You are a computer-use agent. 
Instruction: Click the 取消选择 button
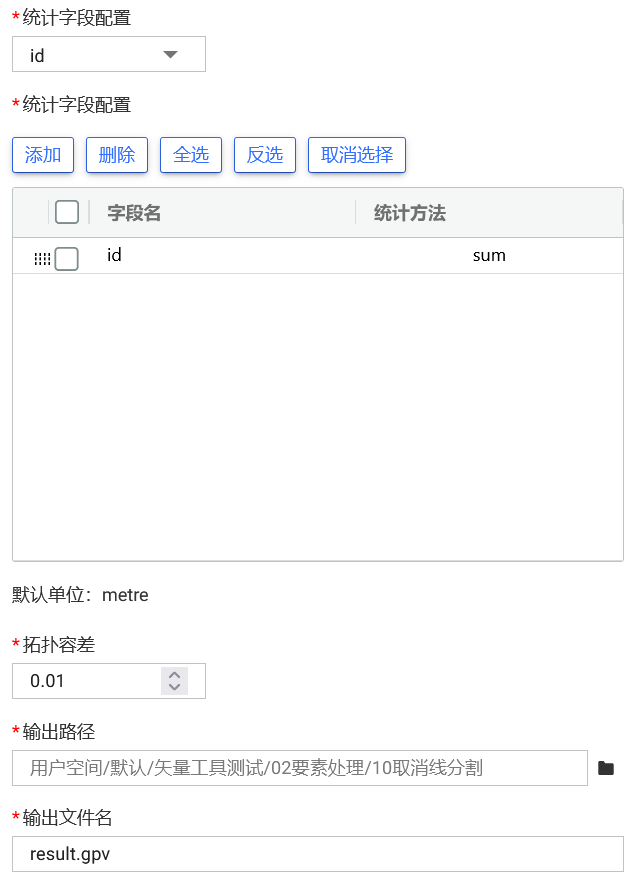pos(357,155)
